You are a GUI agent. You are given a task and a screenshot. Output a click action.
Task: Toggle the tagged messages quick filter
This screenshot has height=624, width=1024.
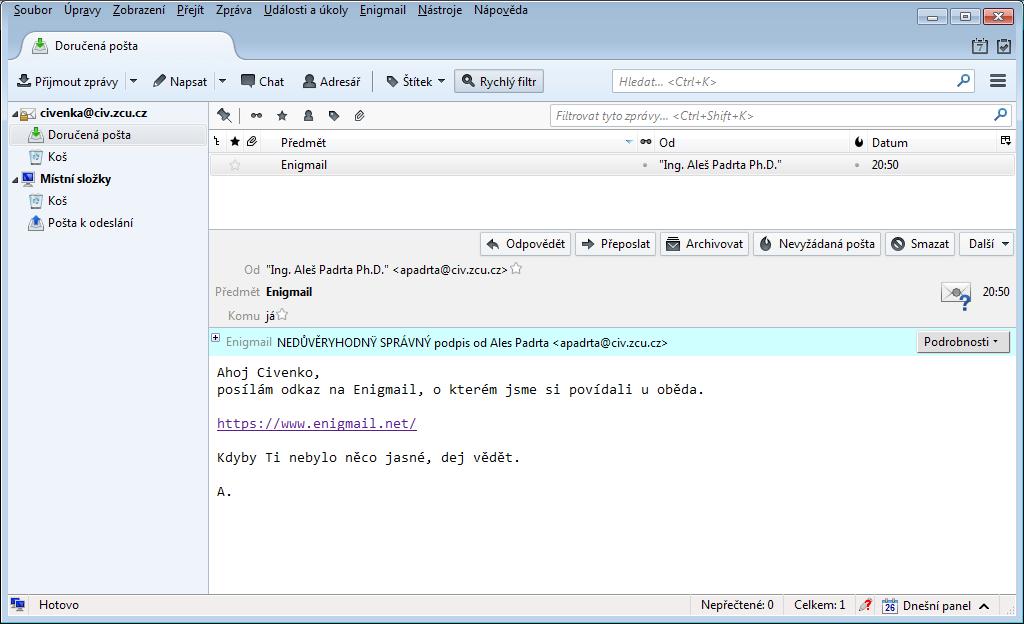(x=334, y=116)
